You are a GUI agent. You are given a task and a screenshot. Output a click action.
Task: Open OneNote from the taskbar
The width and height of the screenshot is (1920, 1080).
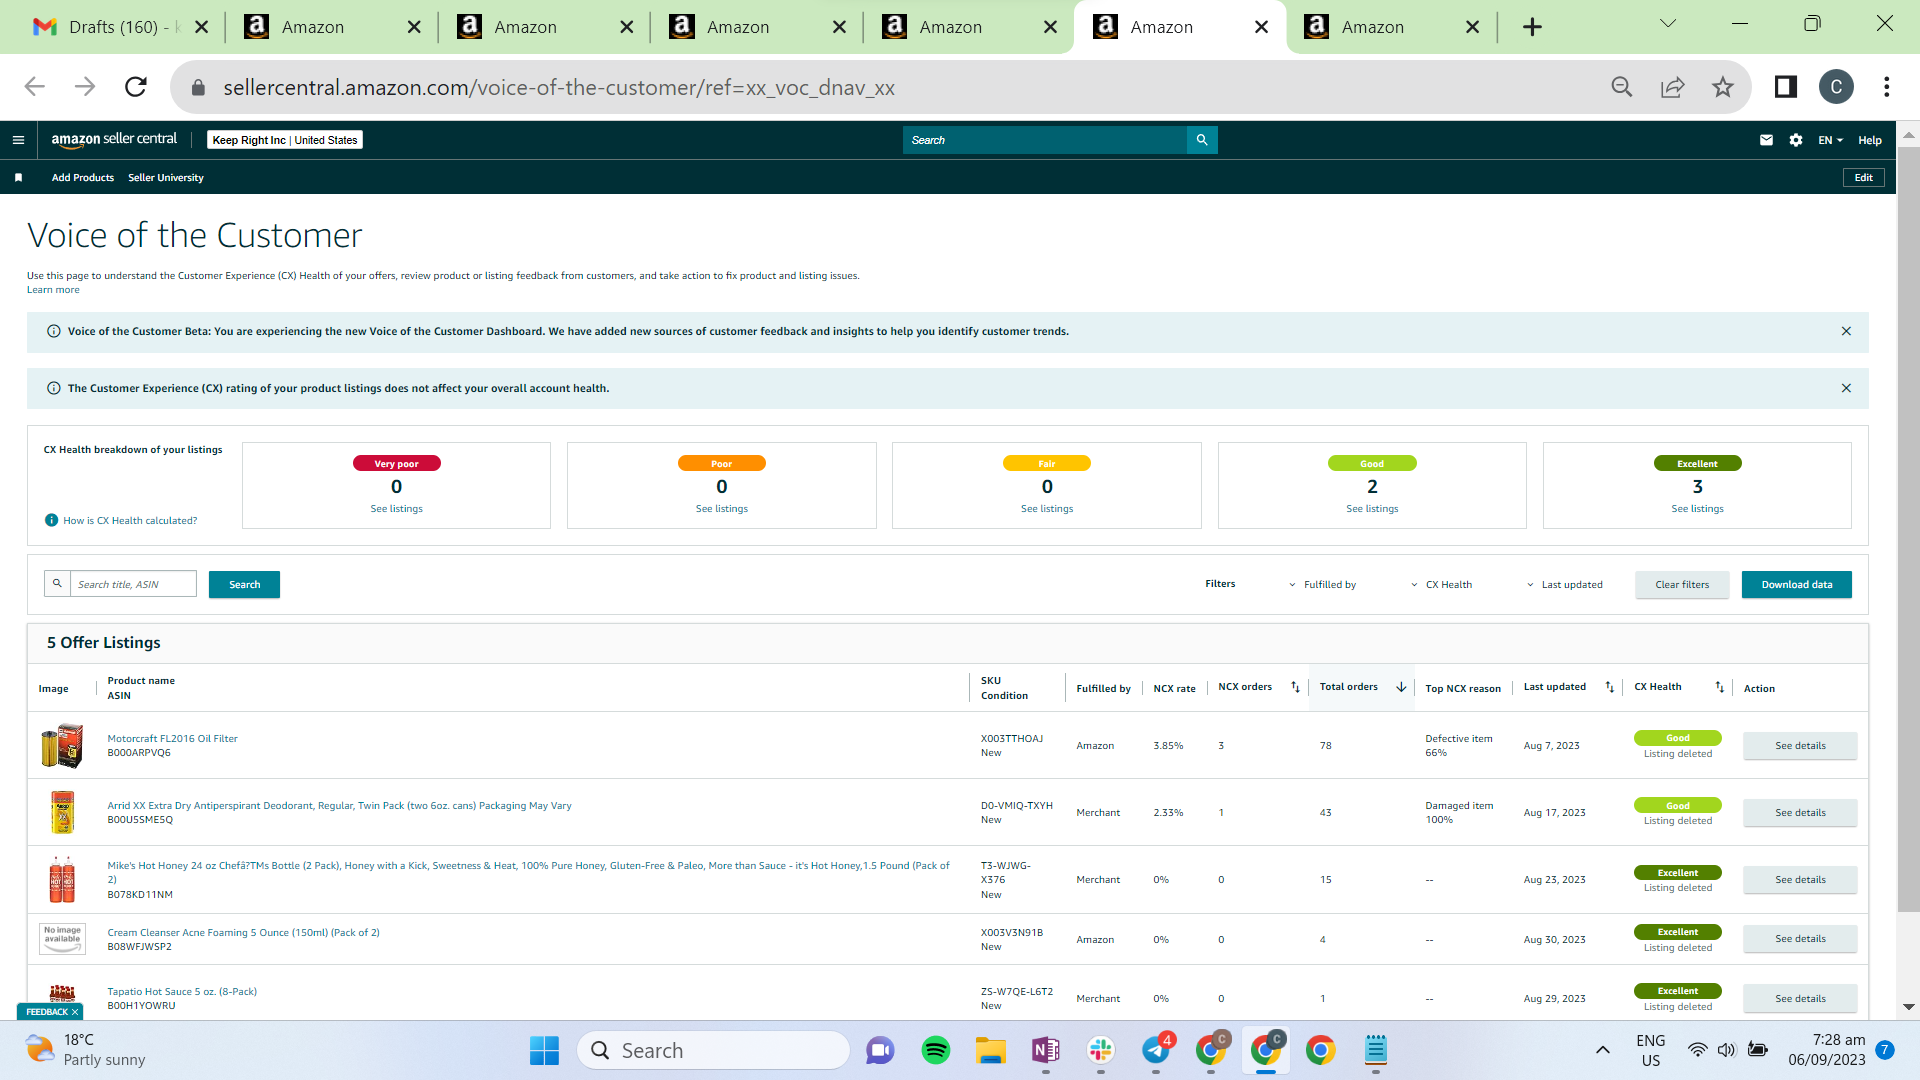point(1046,1050)
